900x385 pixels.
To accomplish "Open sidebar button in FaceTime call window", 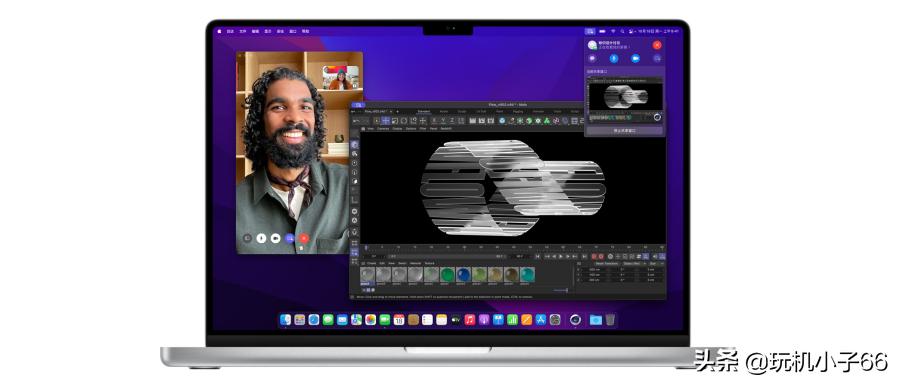I will 247,238.
